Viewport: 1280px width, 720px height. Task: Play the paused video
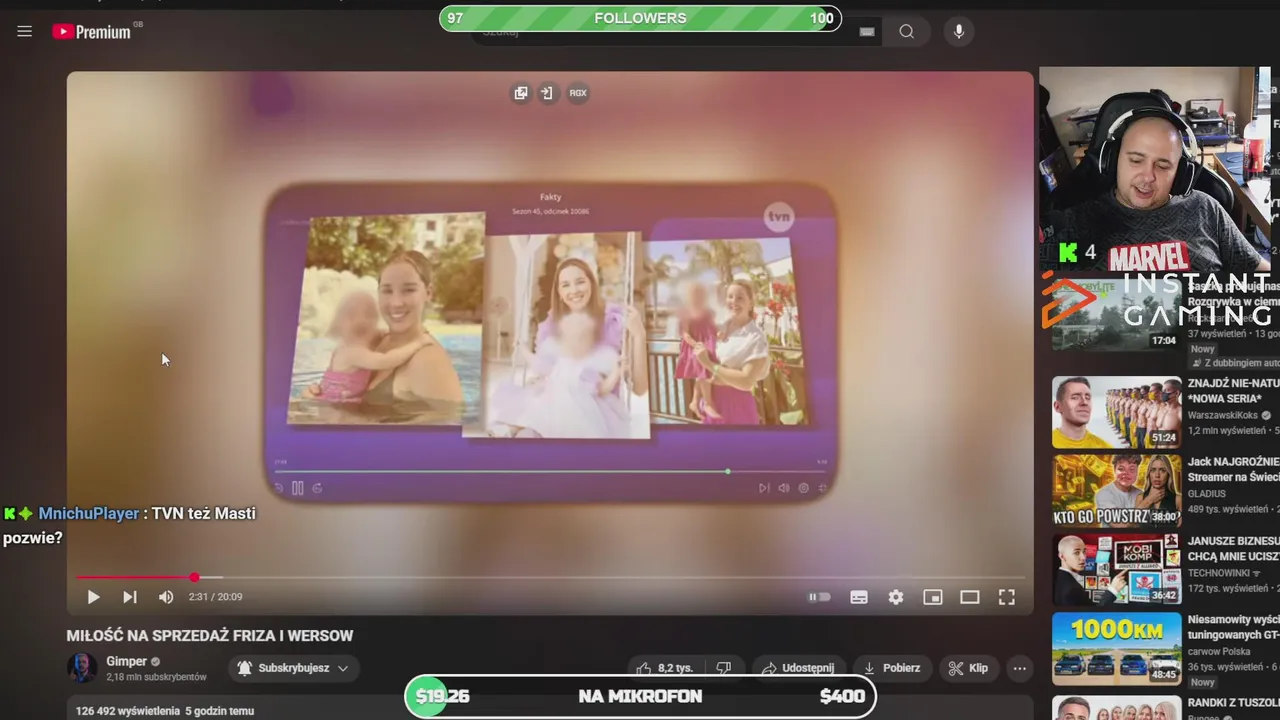93,597
